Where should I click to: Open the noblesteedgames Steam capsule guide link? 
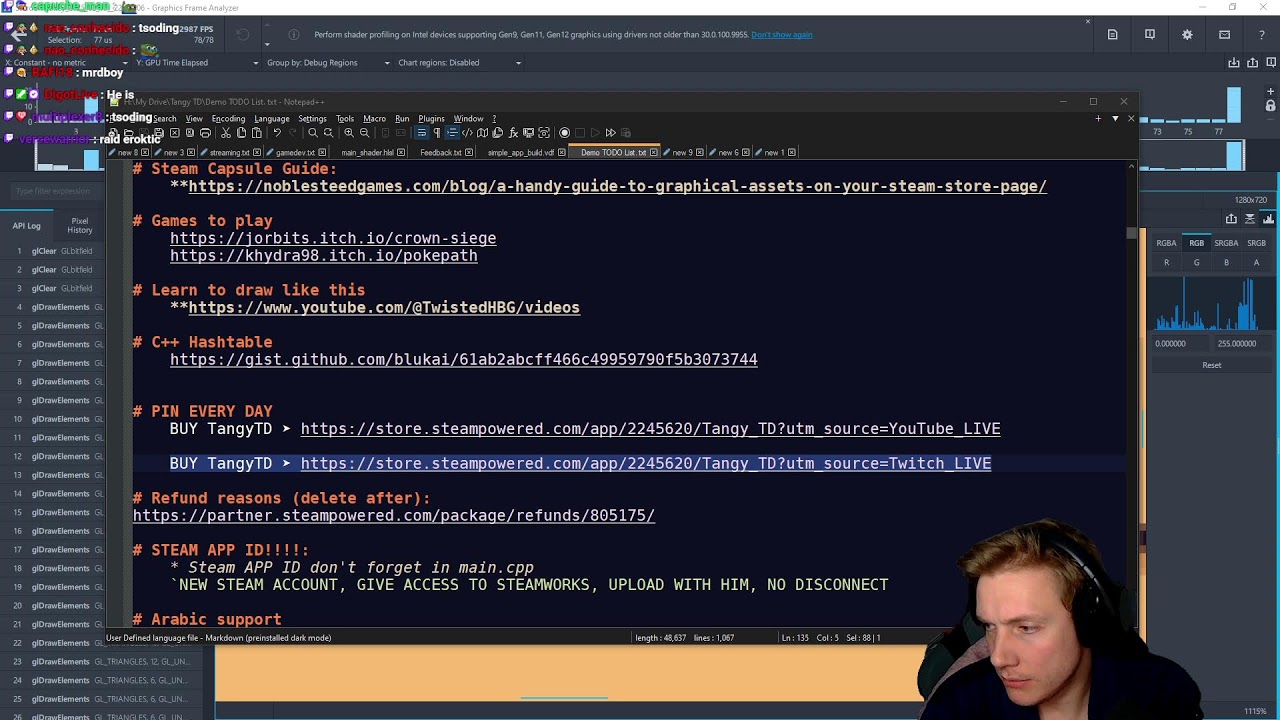[617, 186]
